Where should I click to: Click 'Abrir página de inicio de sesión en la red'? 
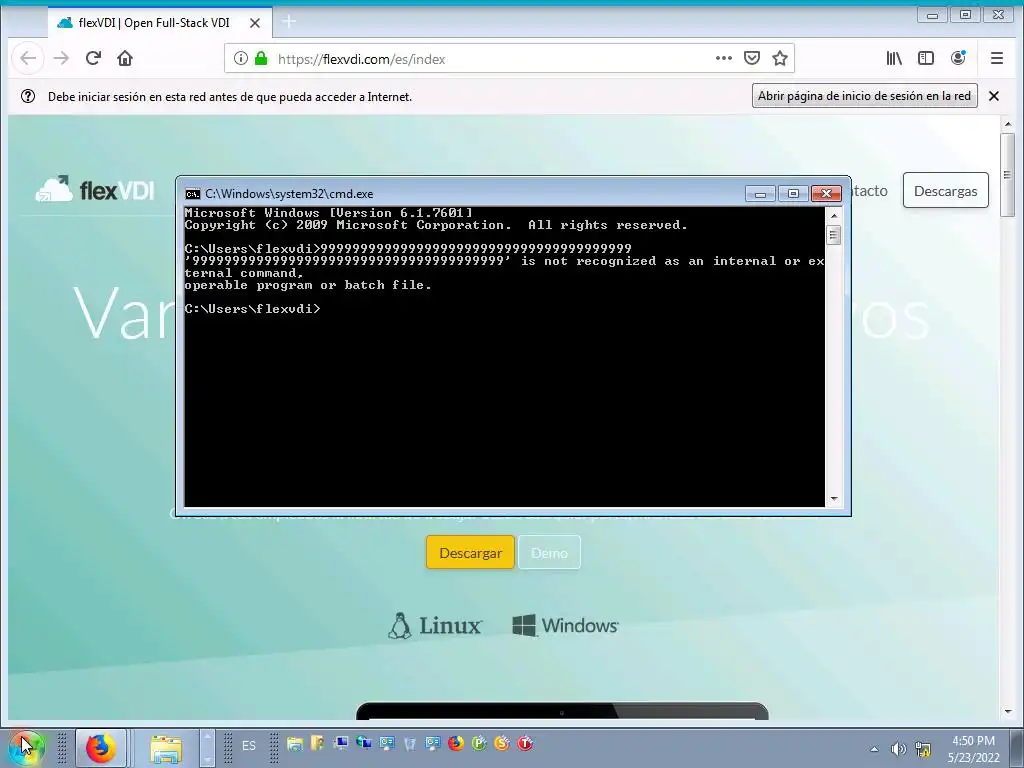coord(864,96)
